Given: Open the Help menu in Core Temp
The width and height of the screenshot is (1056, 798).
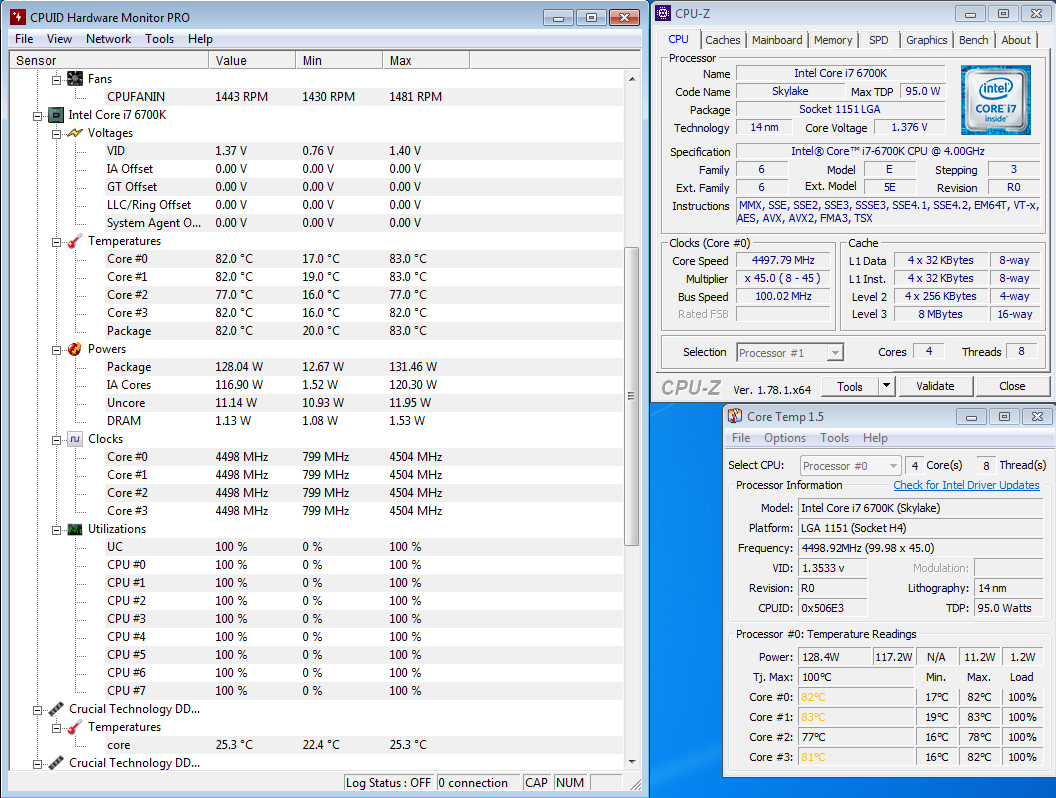Looking at the screenshot, I should coord(875,438).
